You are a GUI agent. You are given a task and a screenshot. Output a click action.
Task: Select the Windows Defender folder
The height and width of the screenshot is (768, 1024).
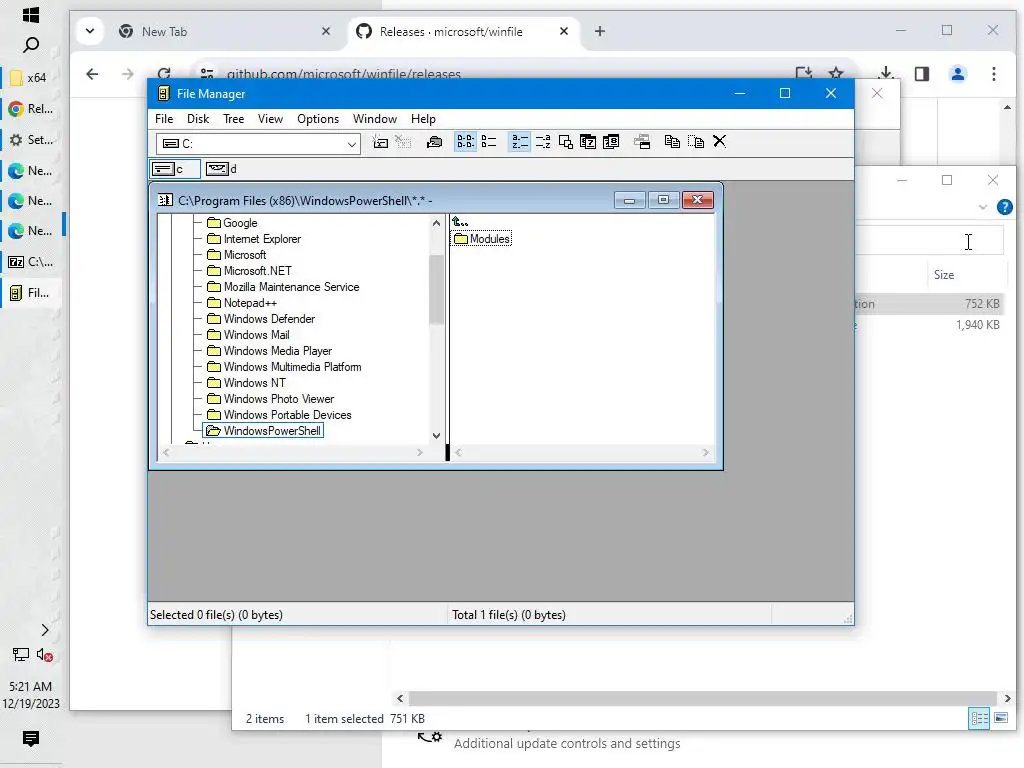pos(261,319)
